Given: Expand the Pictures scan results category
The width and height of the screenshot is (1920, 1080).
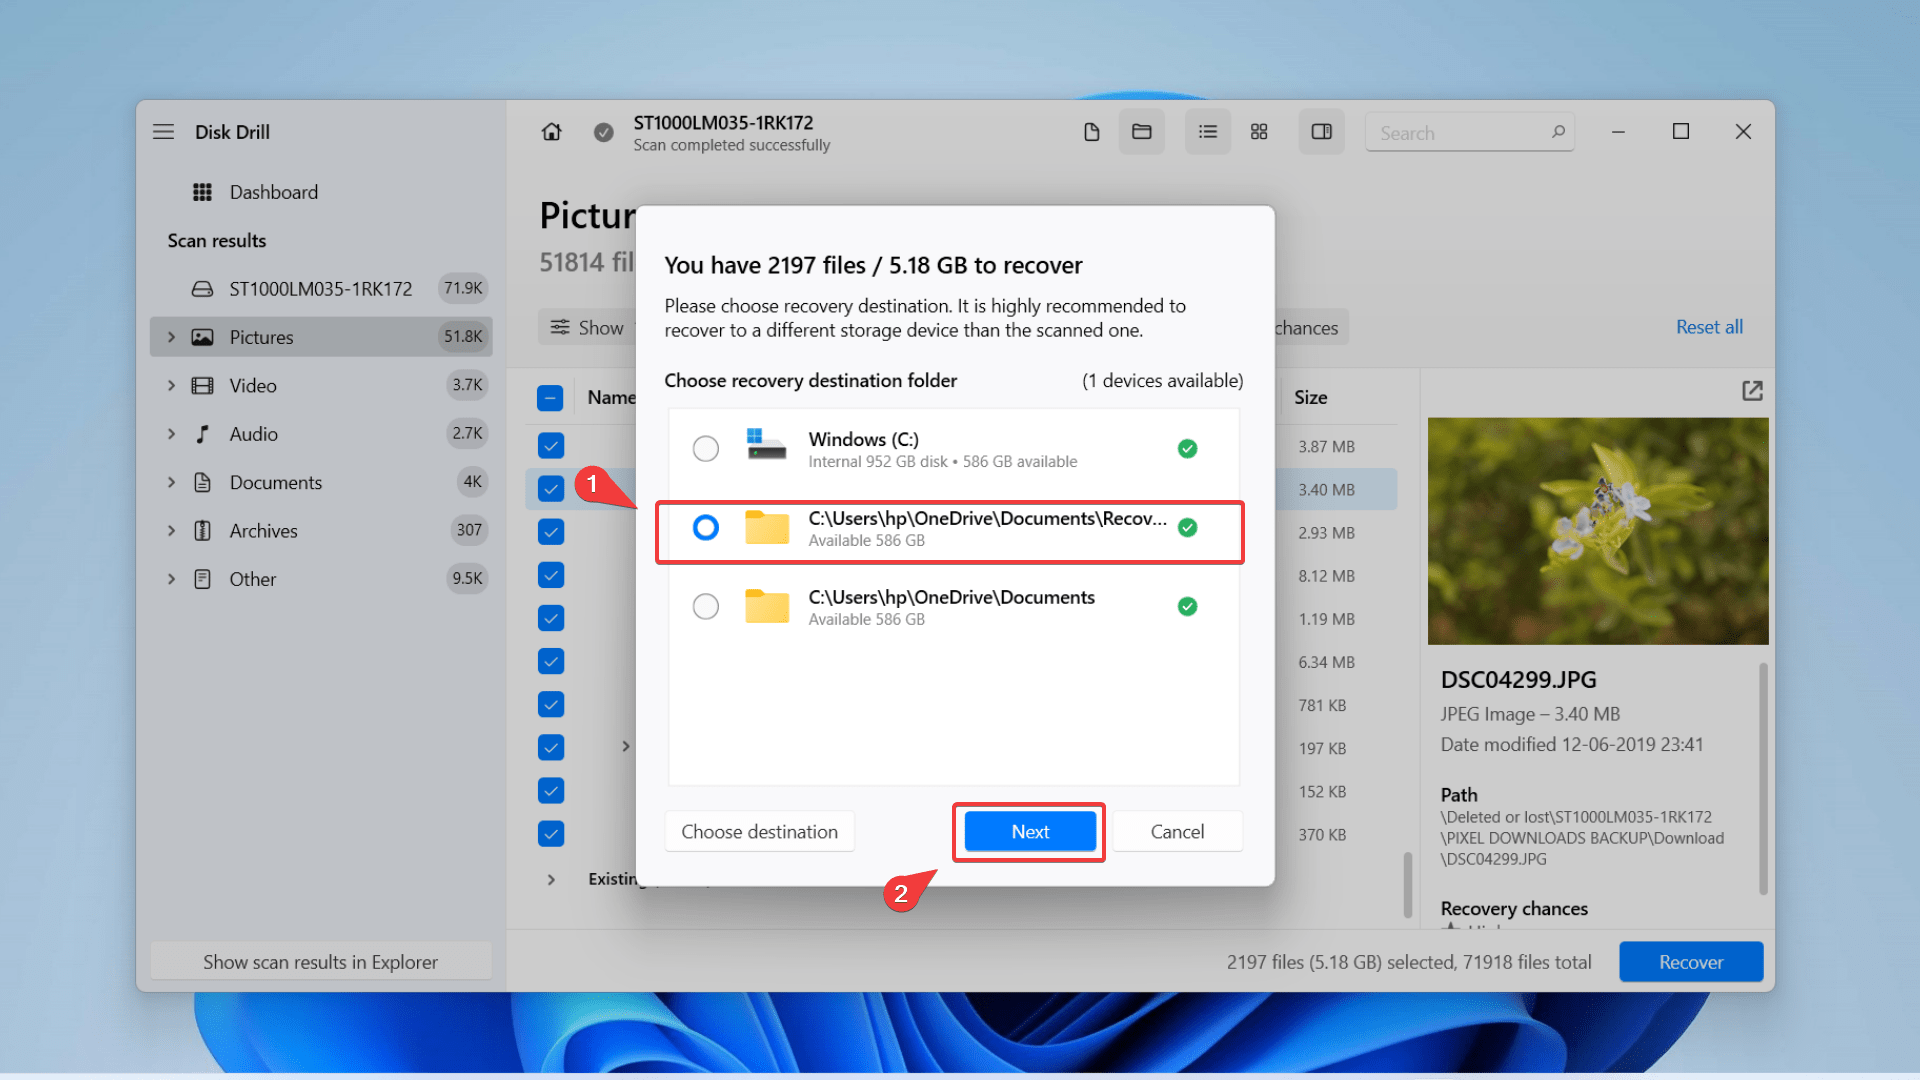Looking at the screenshot, I should [x=173, y=336].
